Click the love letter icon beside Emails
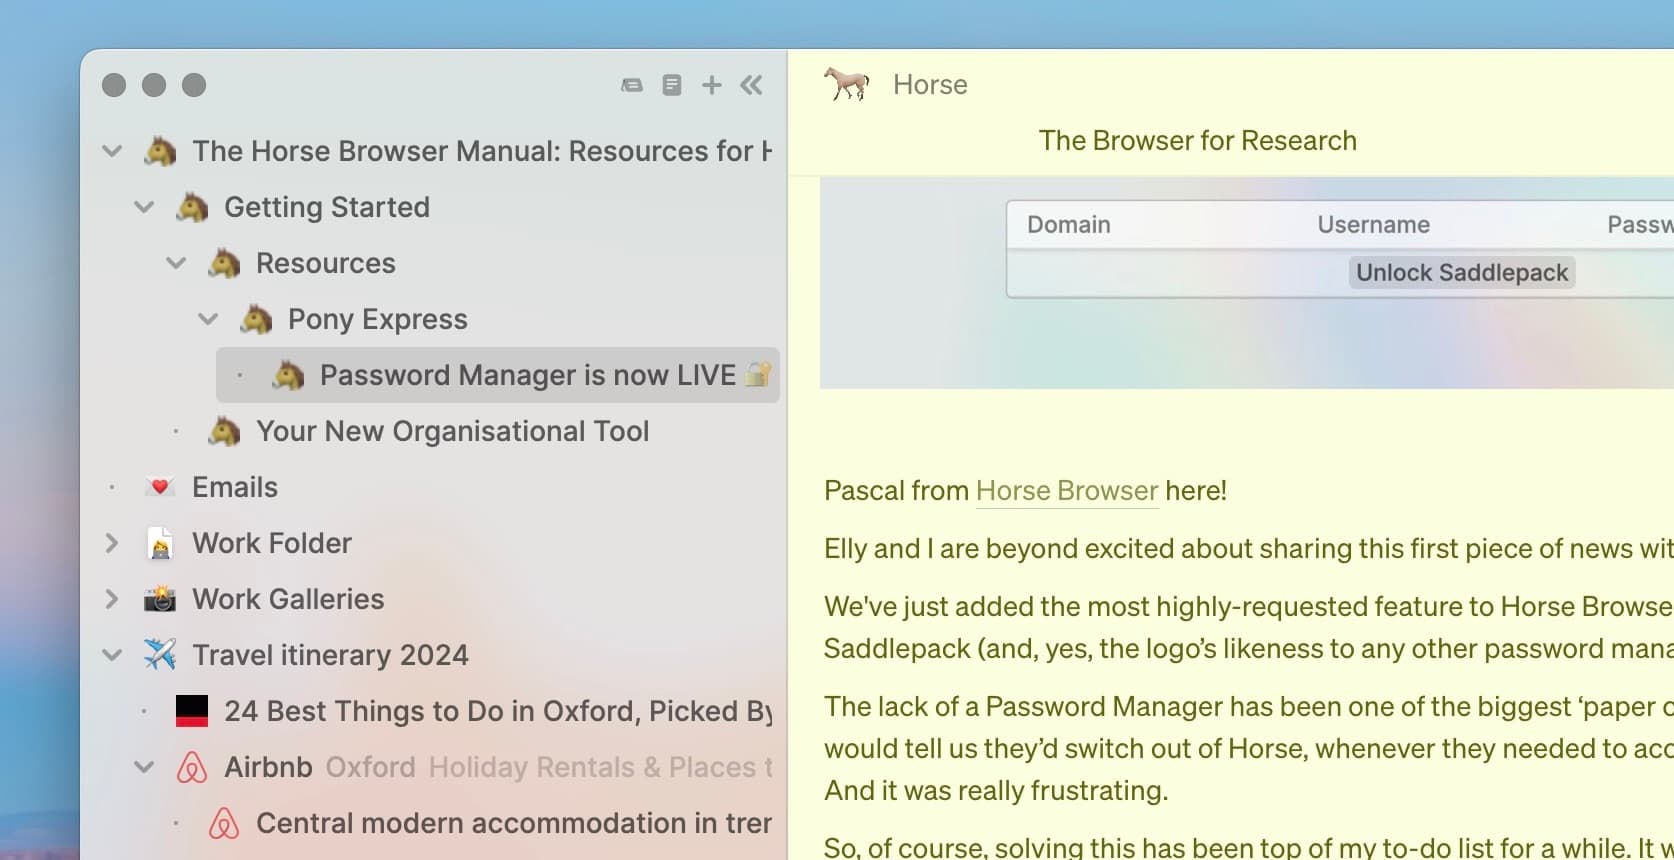1674x860 pixels. pyautogui.click(x=160, y=487)
